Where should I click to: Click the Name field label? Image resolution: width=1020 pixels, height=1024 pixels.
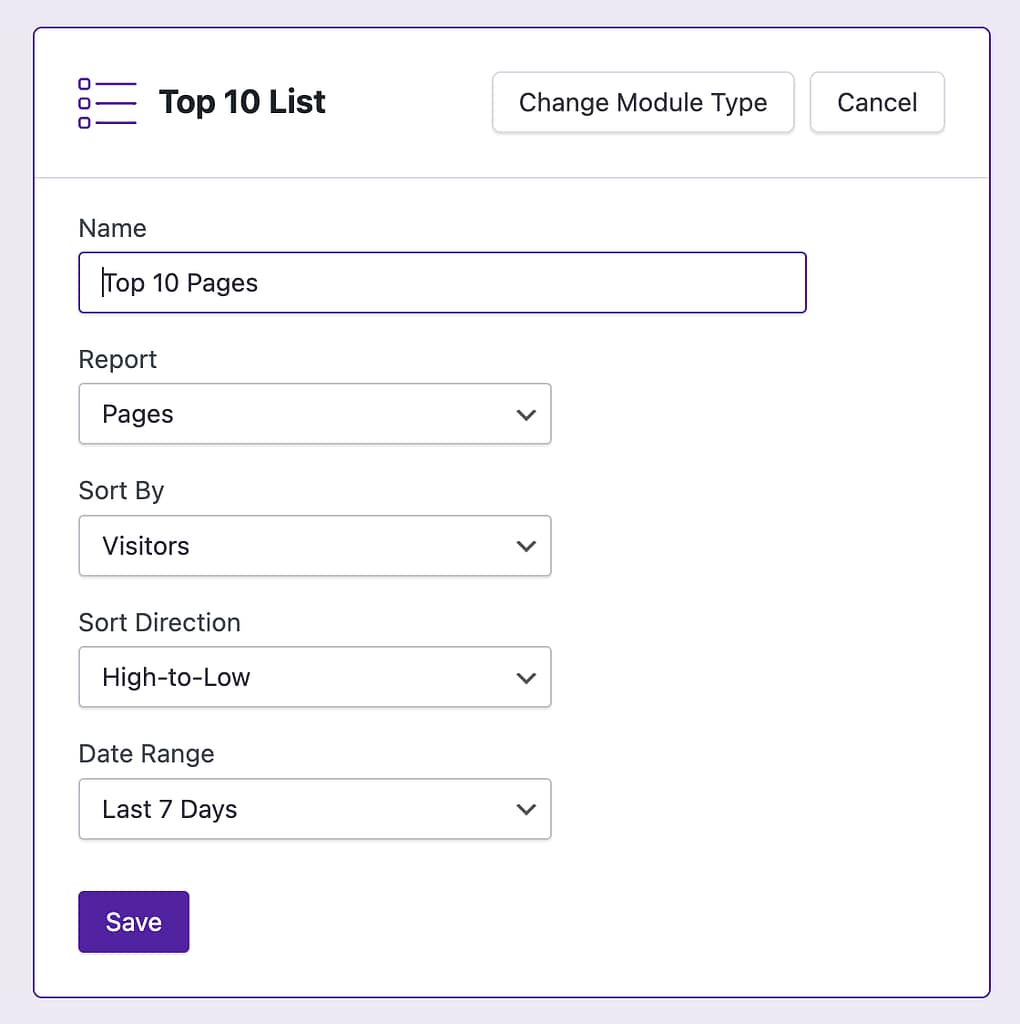click(x=112, y=228)
